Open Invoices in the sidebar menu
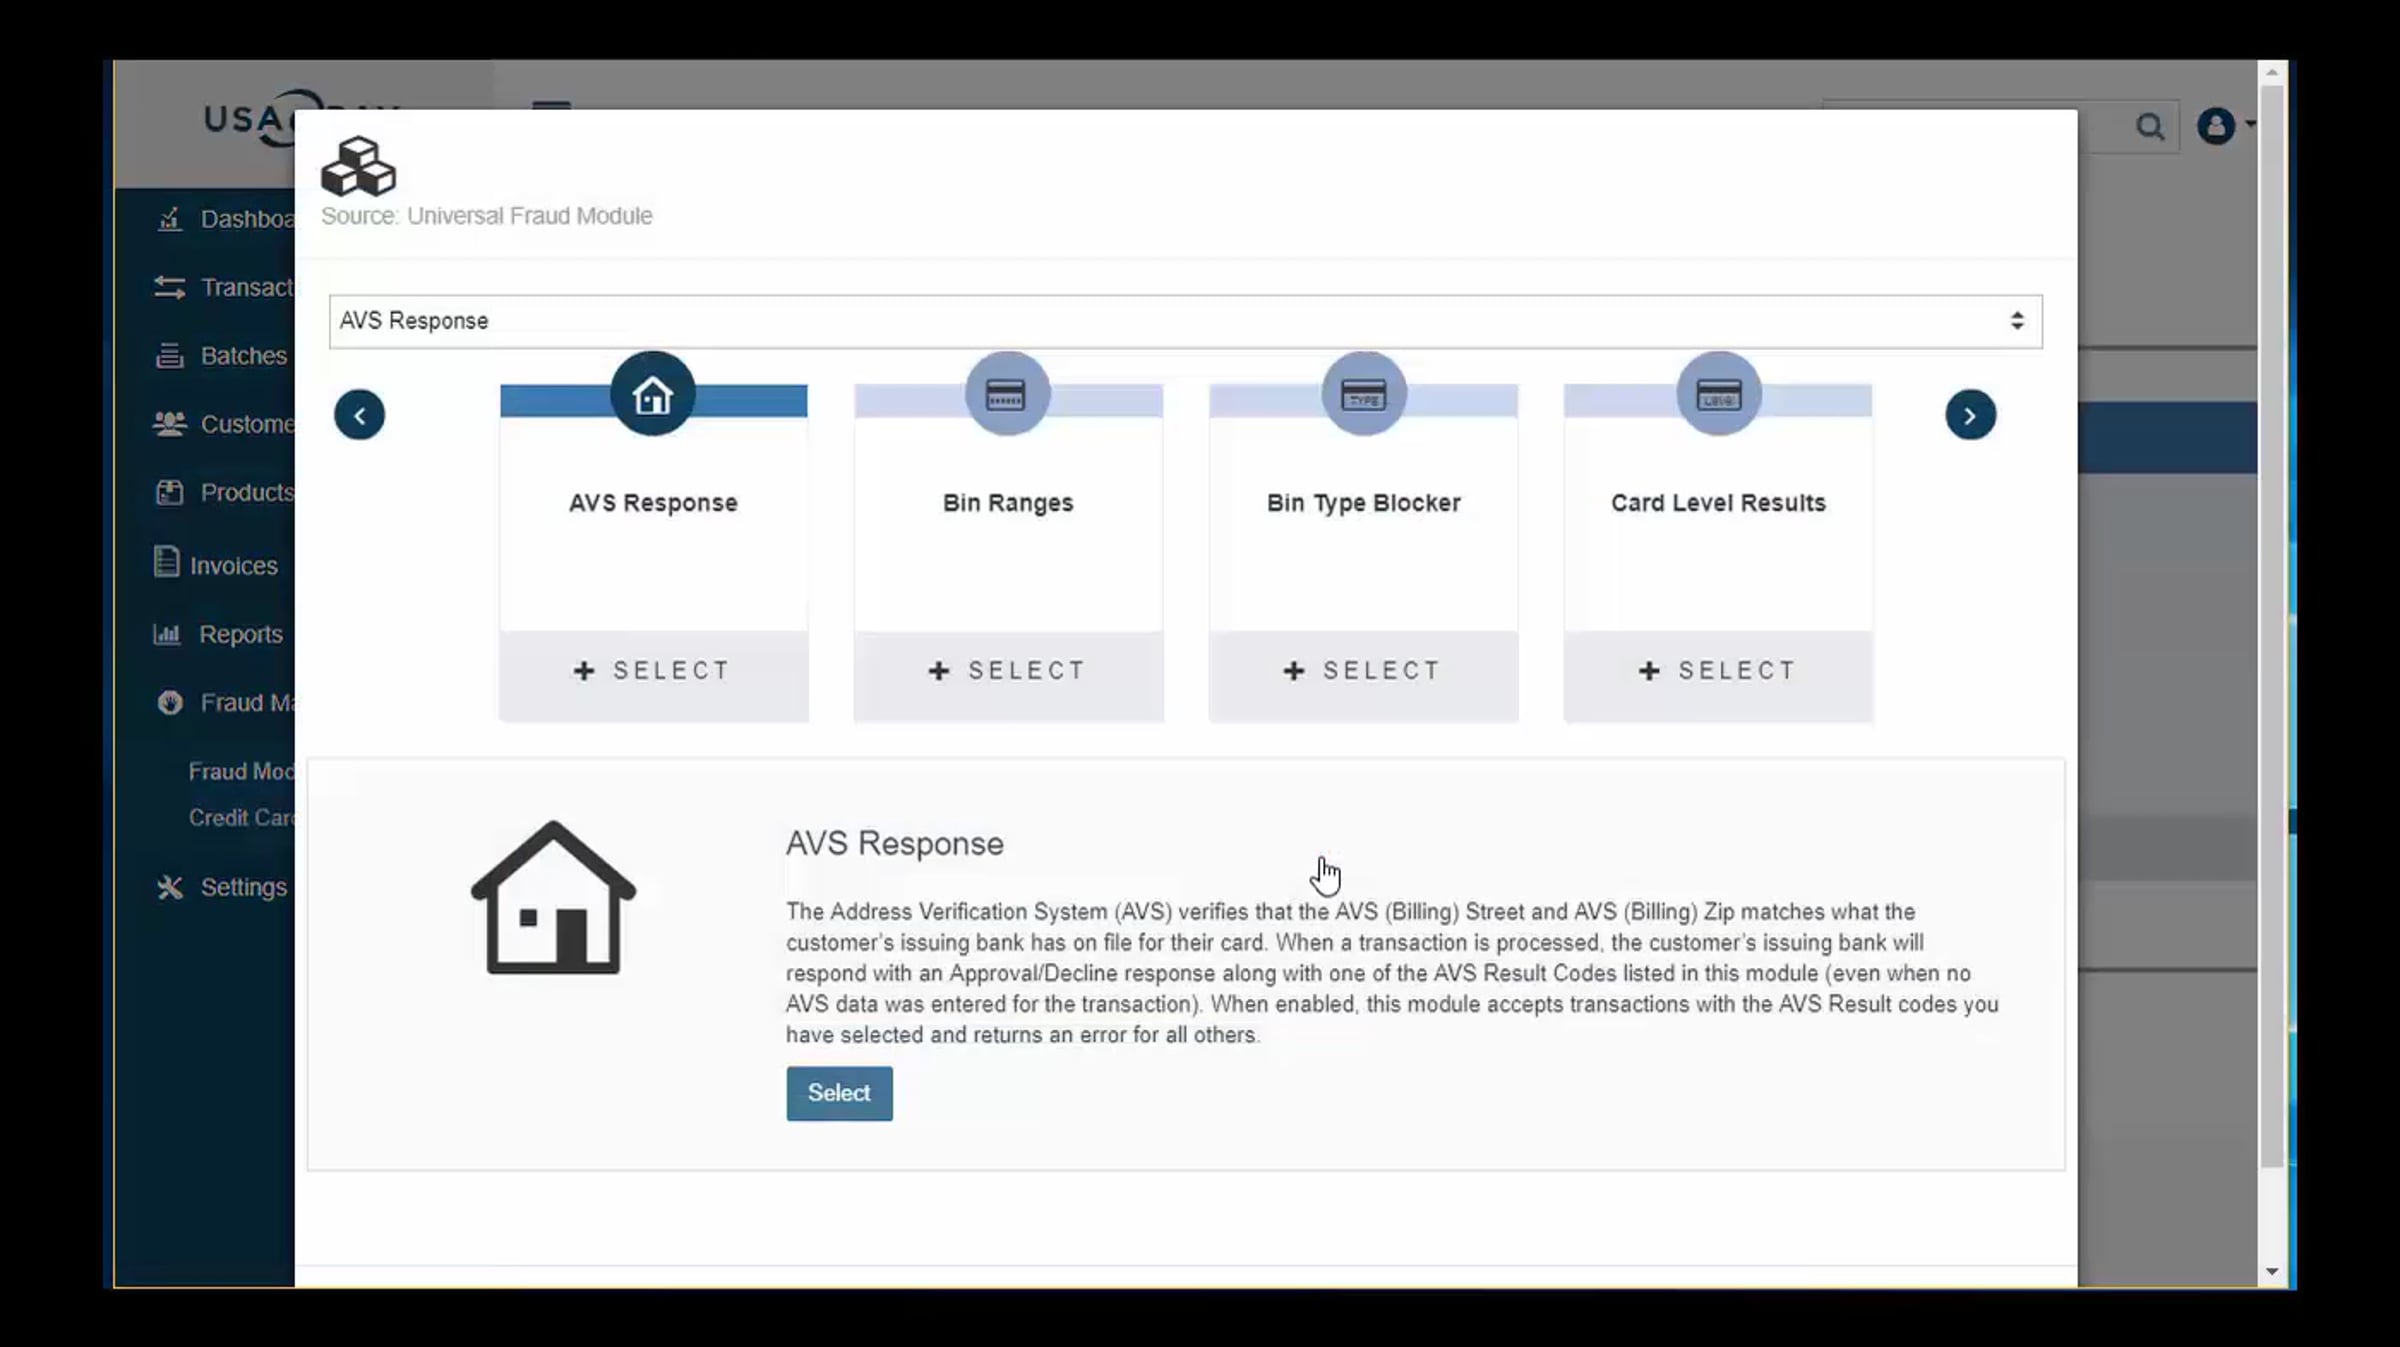The height and width of the screenshot is (1347, 2400). [233, 566]
